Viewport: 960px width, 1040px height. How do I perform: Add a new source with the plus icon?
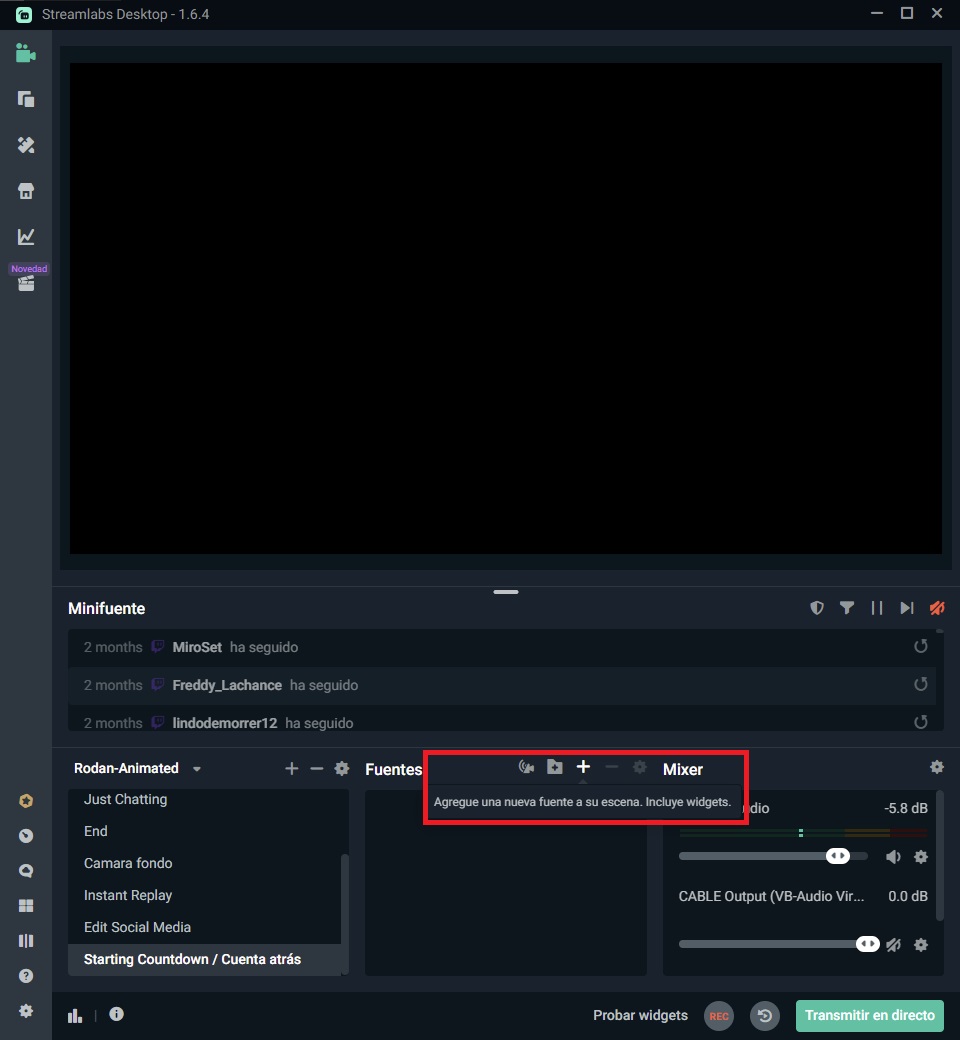point(583,767)
